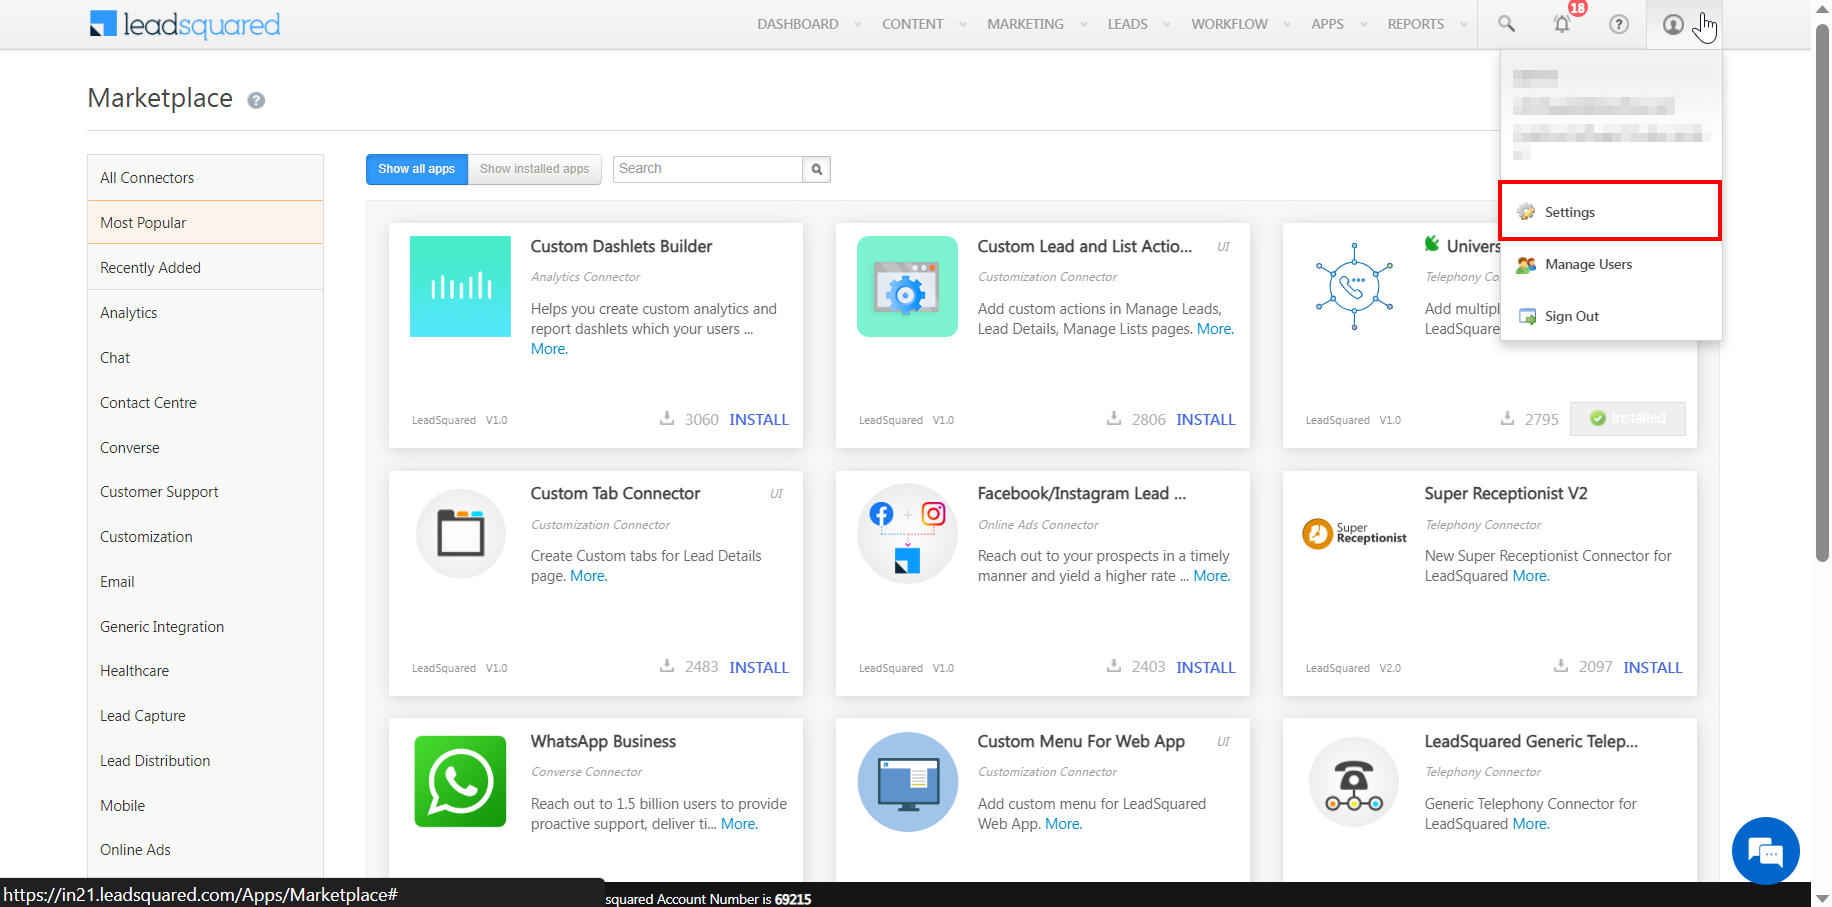
Task: Select Settings from the user menu
Action: pos(1610,211)
